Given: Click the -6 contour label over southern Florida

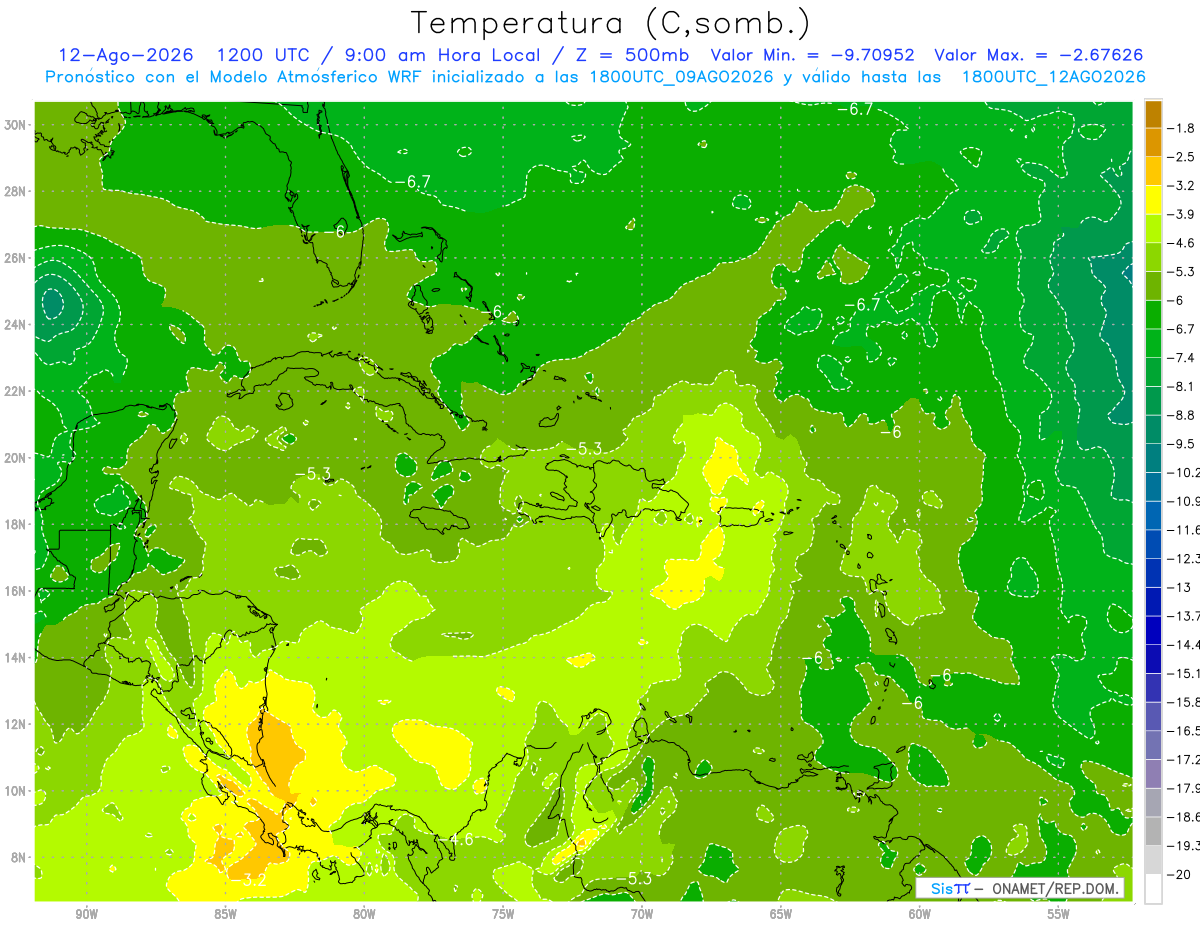Looking at the screenshot, I should (336, 231).
